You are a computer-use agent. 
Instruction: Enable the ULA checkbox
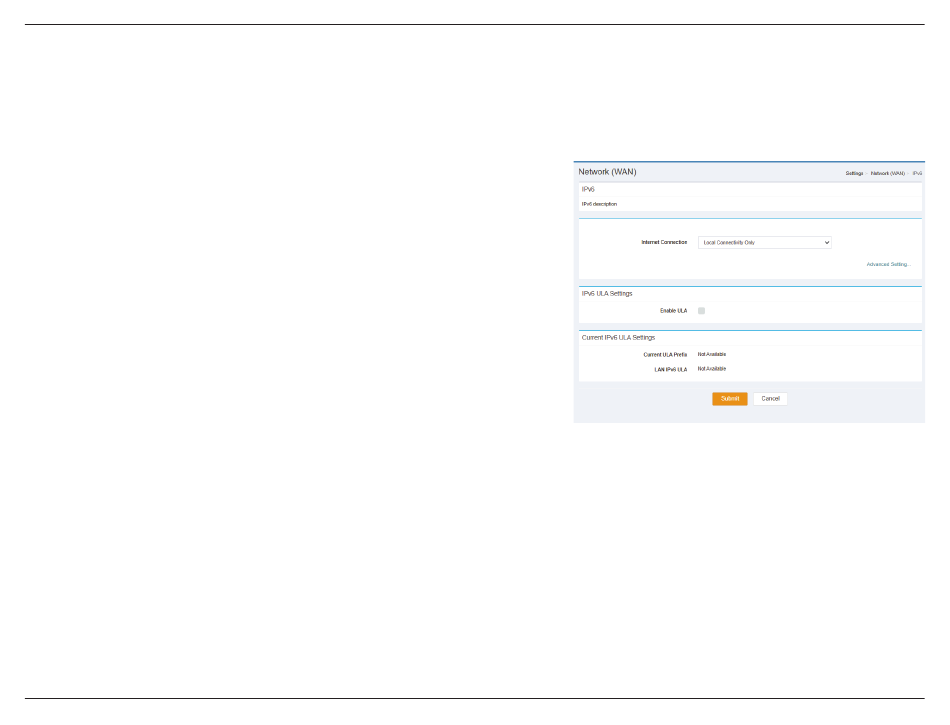point(701,311)
